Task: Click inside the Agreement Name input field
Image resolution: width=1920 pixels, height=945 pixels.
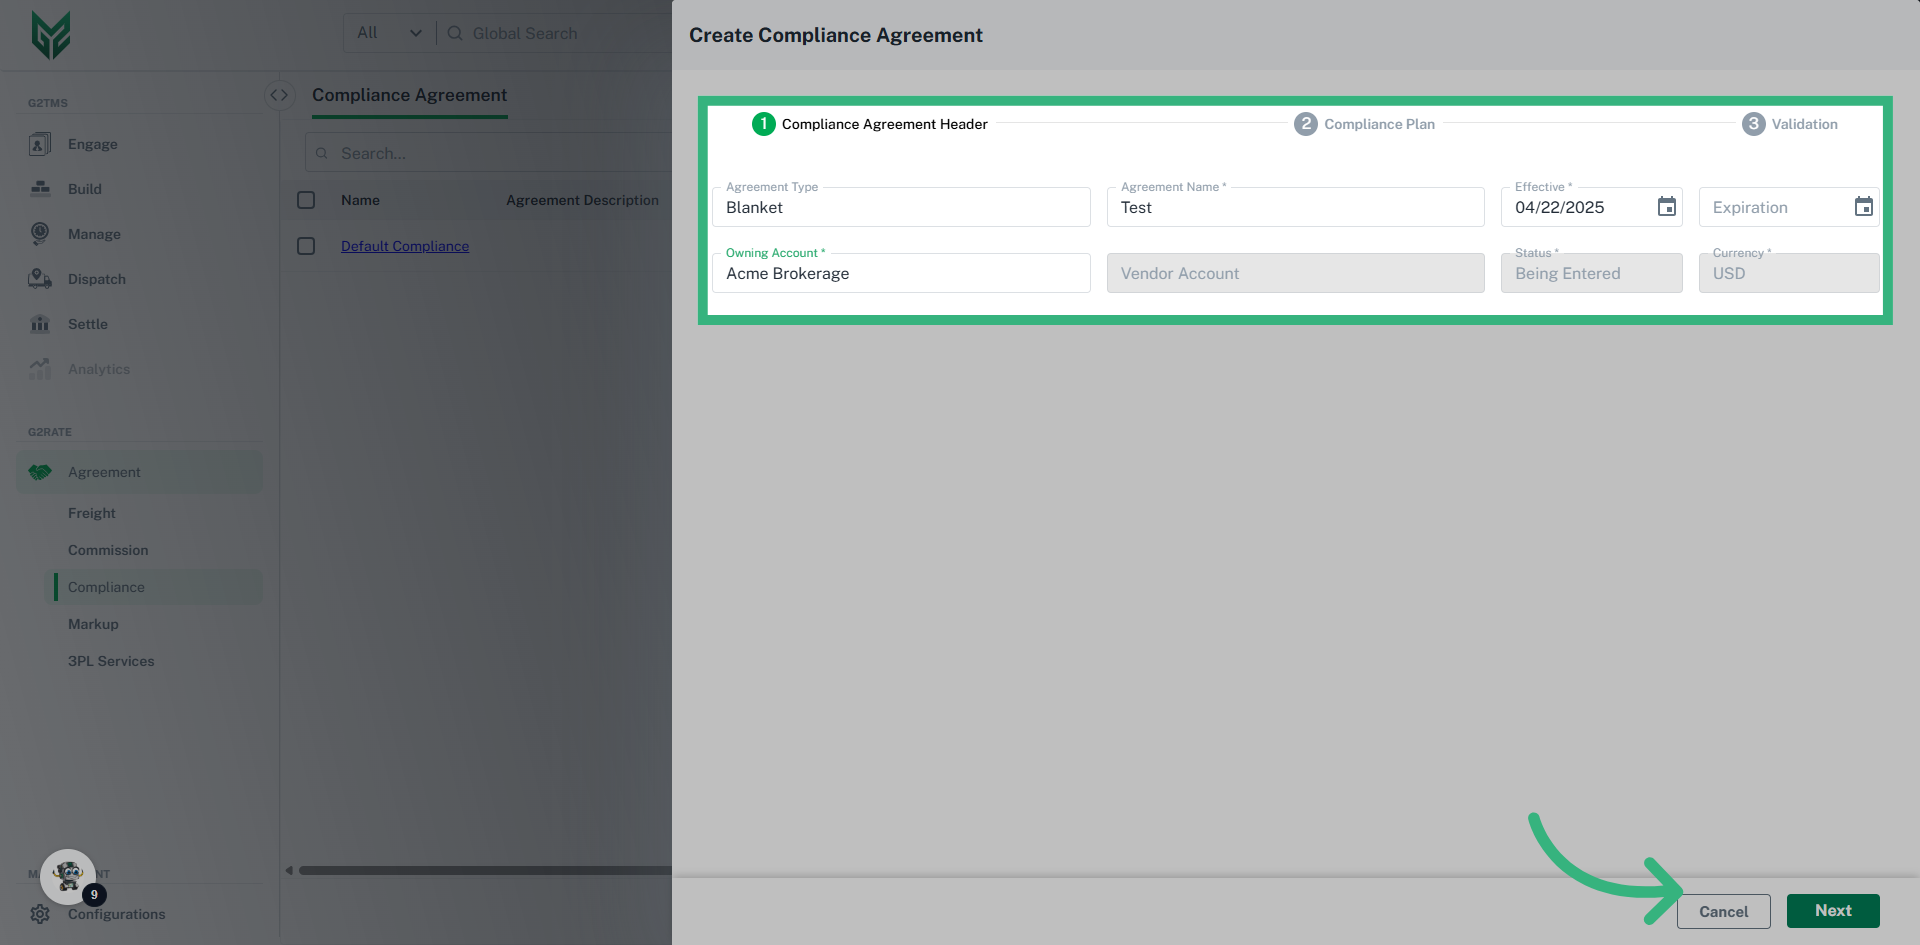Action: pyautogui.click(x=1295, y=207)
